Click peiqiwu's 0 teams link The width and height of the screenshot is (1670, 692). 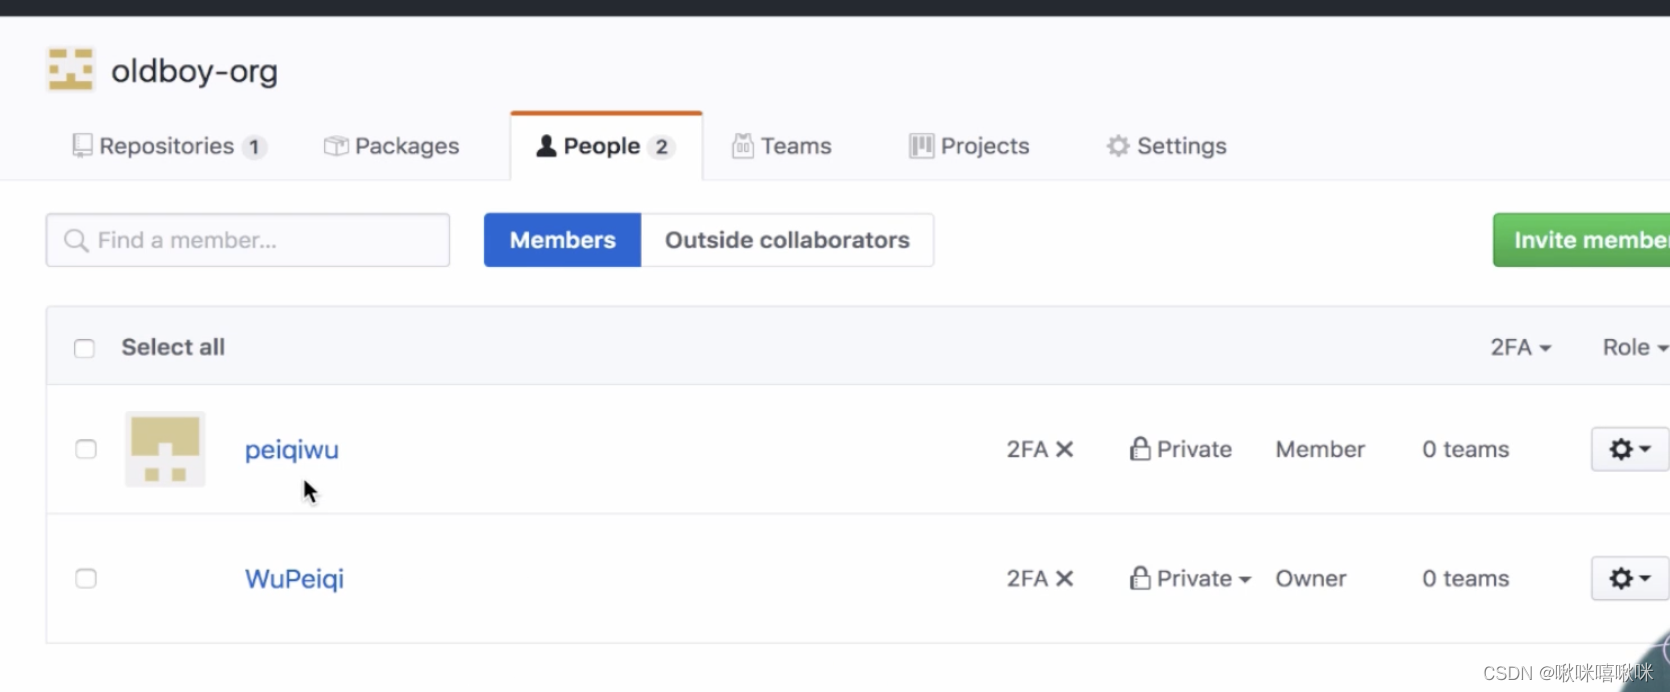pyautogui.click(x=1466, y=449)
